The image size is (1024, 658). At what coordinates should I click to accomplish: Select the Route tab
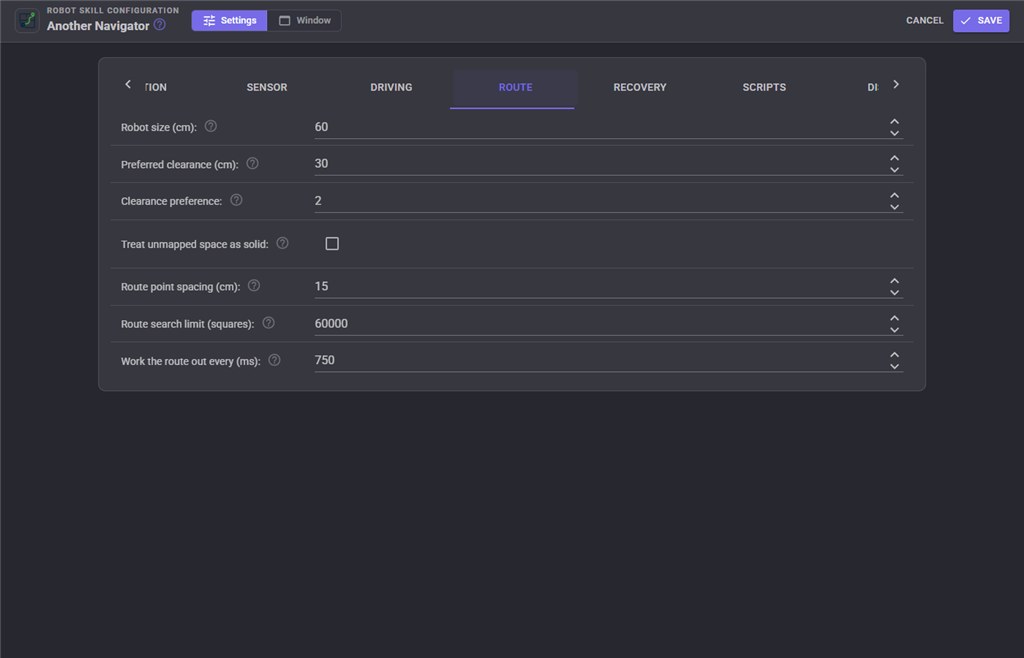(x=515, y=87)
